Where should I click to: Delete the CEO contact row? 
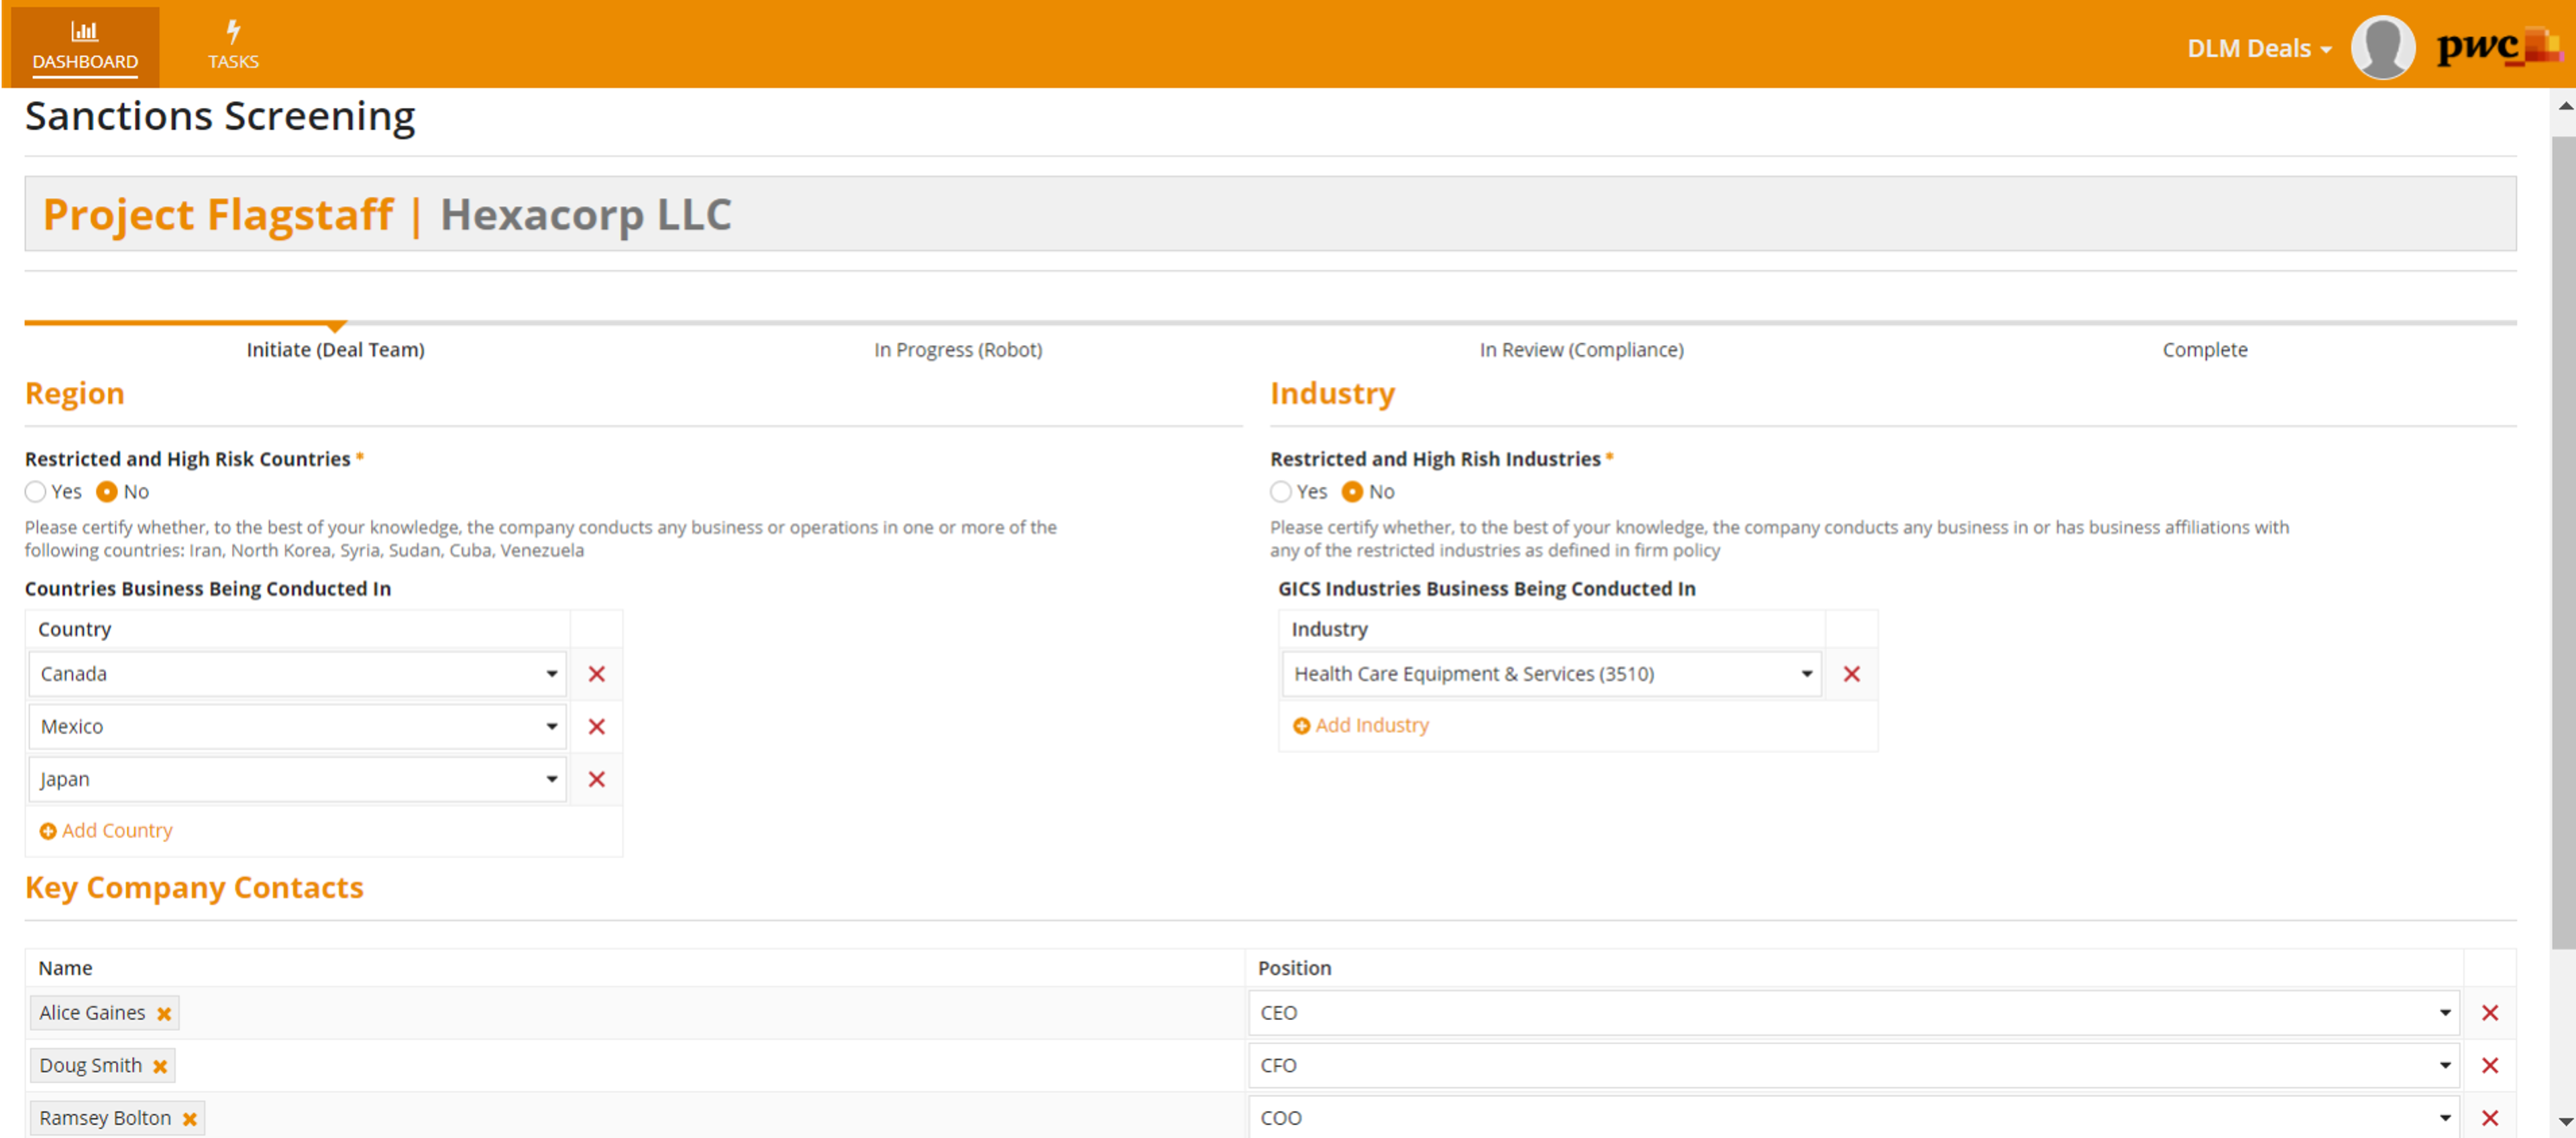tap(2490, 1013)
